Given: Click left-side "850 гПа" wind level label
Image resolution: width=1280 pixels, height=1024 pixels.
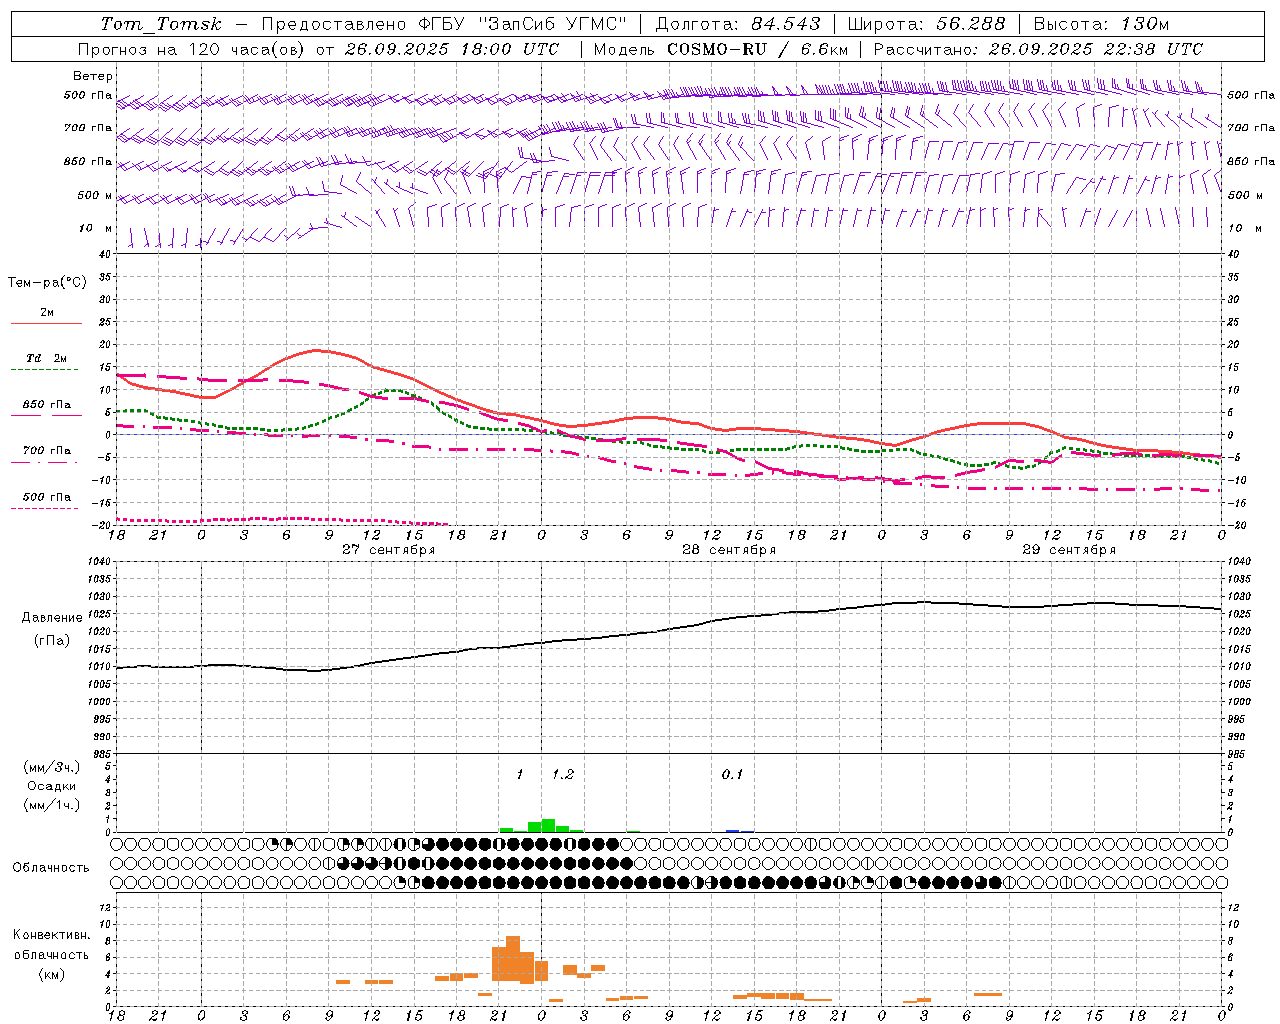Looking at the screenshot, I should (88, 161).
